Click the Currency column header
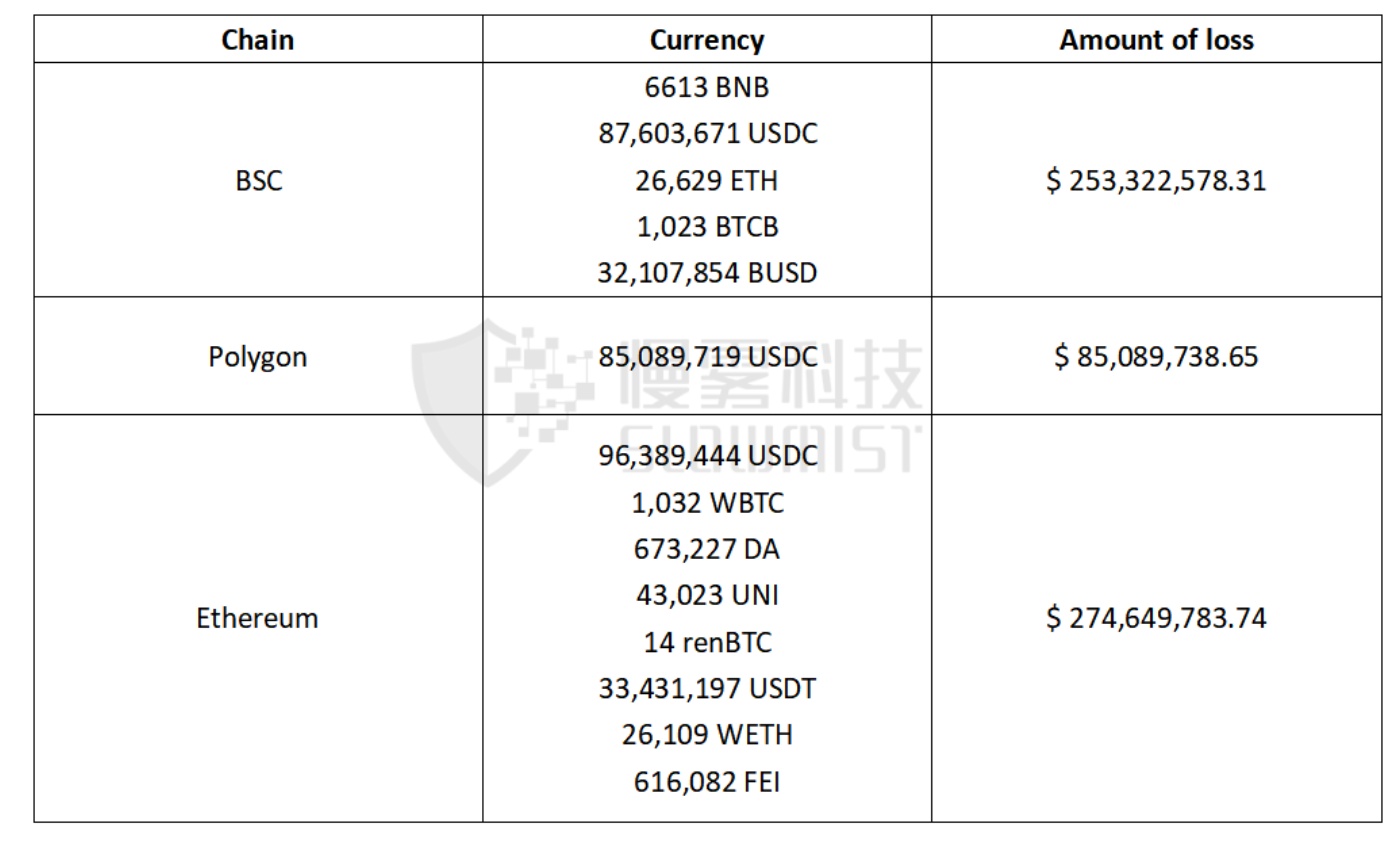Image resolution: width=1395 pixels, height=850 pixels. (706, 40)
